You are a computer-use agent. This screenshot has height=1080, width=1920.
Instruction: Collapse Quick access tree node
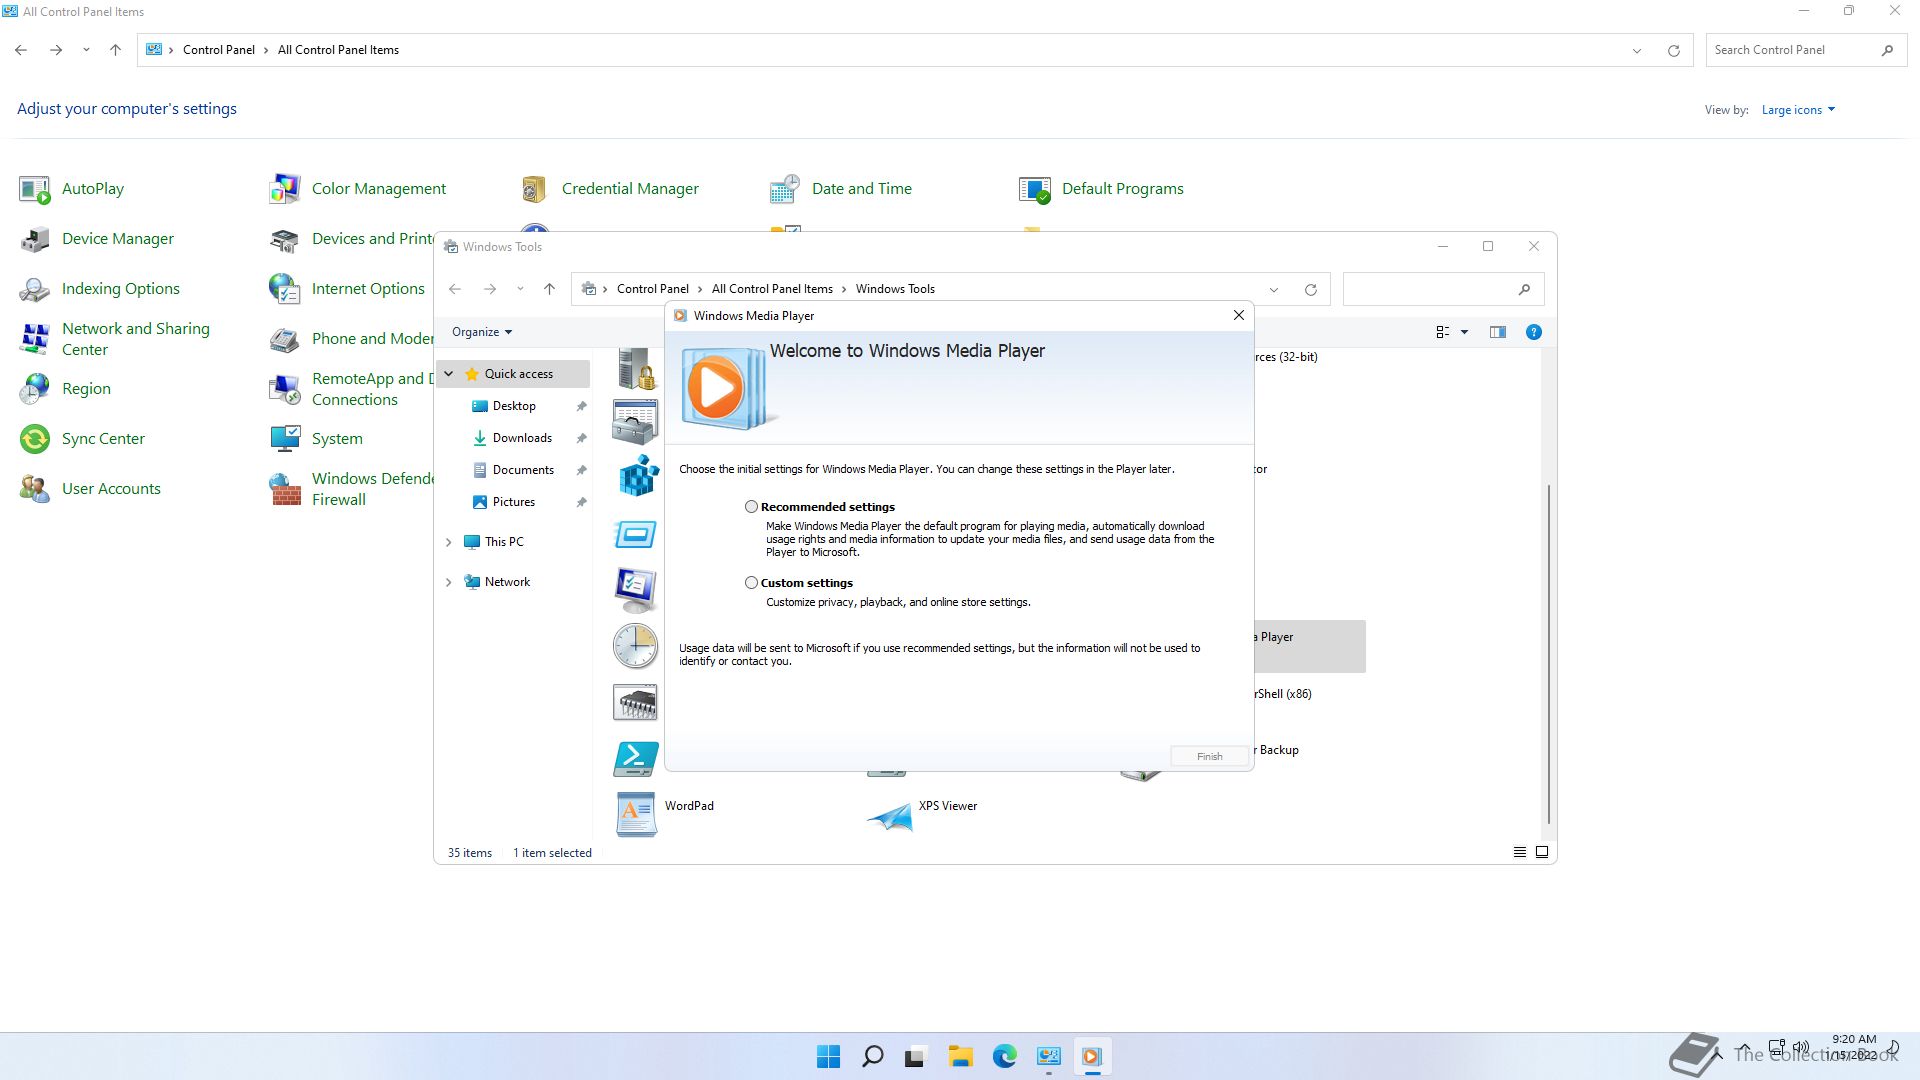click(x=449, y=374)
